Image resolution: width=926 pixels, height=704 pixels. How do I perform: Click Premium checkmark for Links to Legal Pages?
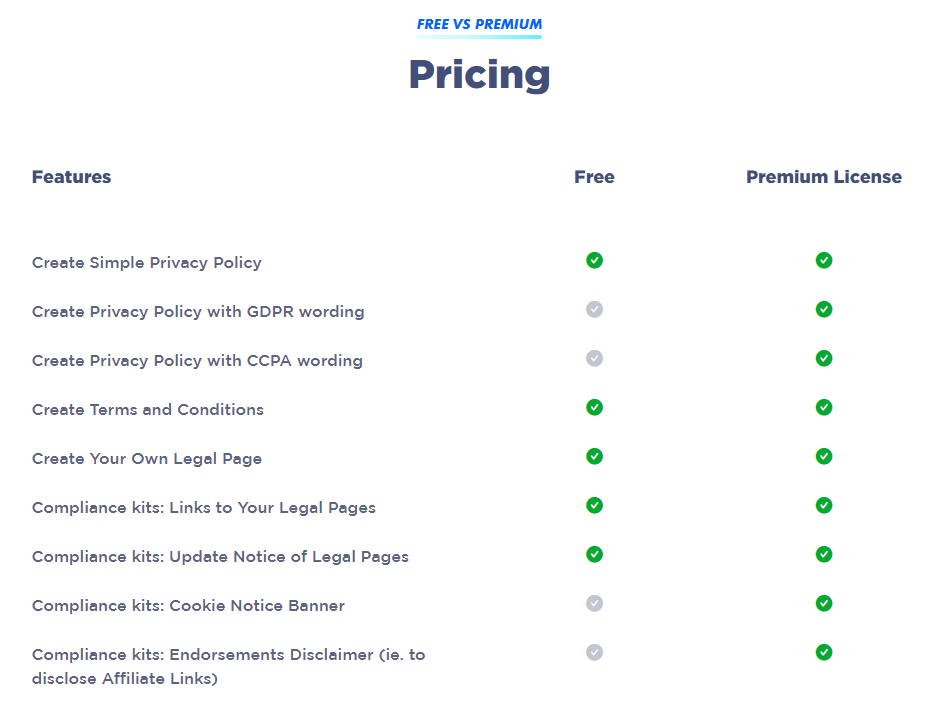[824, 506]
